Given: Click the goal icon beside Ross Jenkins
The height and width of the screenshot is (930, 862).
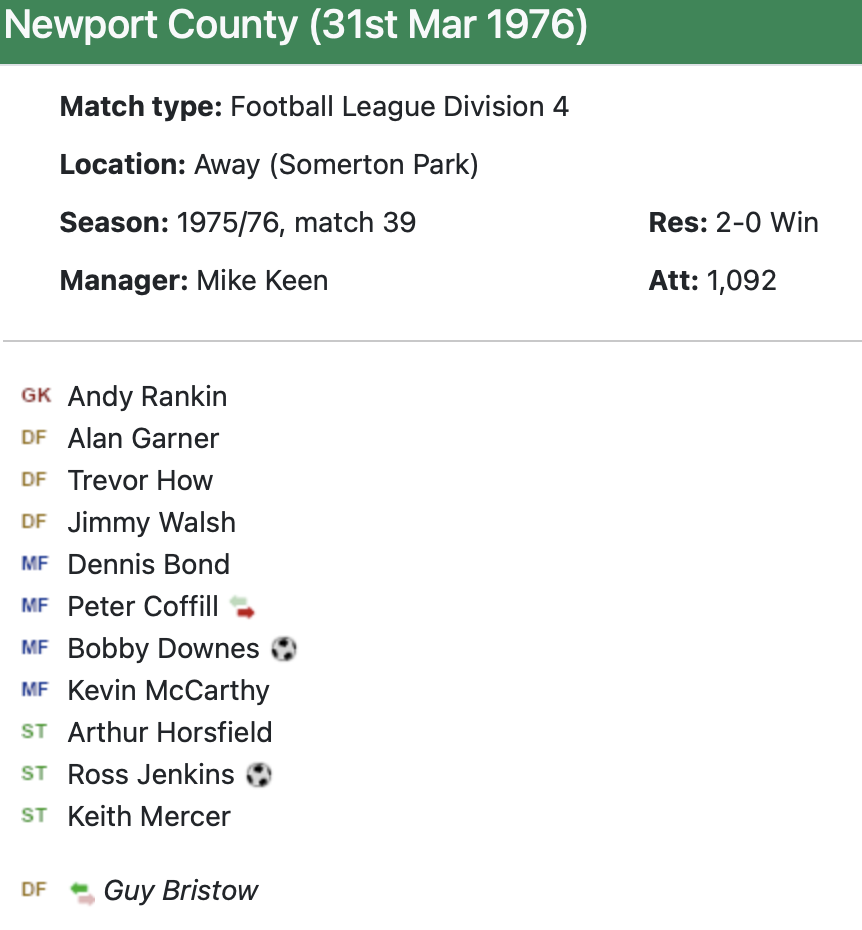Looking at the screenshot, I should pyautogui.click(x=259, y=775).
